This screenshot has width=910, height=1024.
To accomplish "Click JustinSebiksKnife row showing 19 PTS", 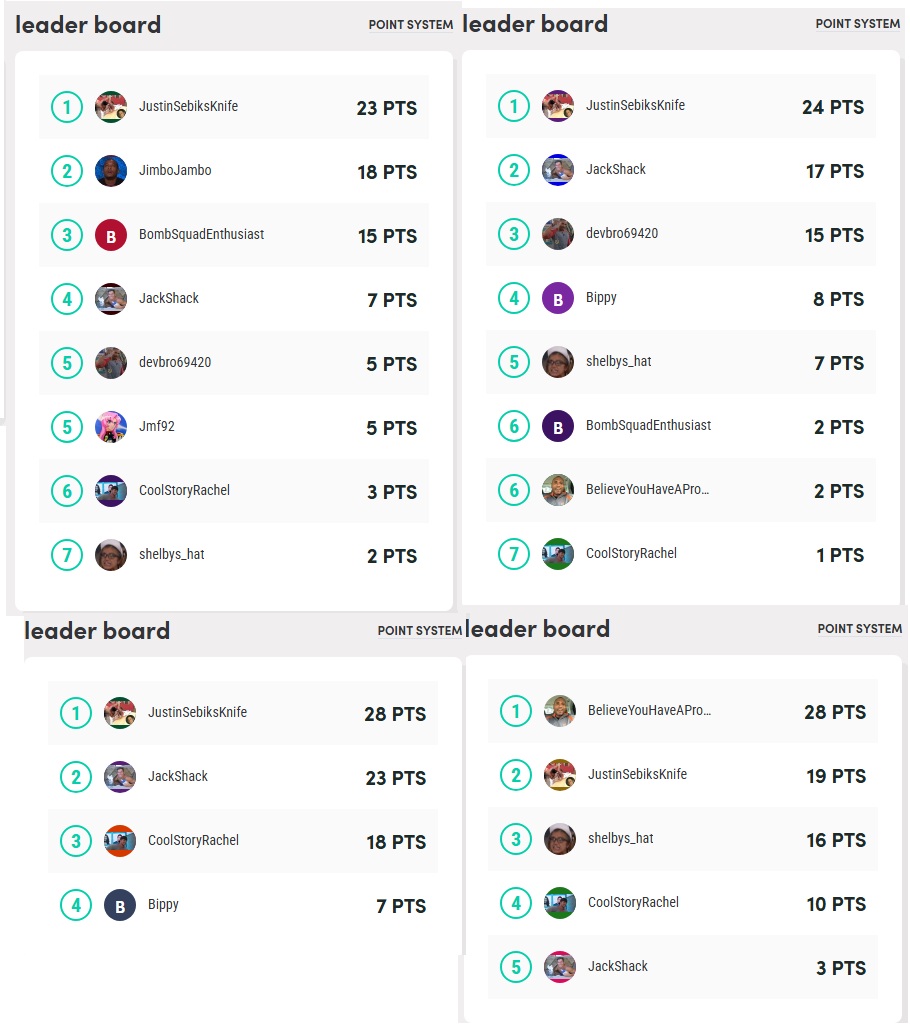I will [x=683, y=775].
